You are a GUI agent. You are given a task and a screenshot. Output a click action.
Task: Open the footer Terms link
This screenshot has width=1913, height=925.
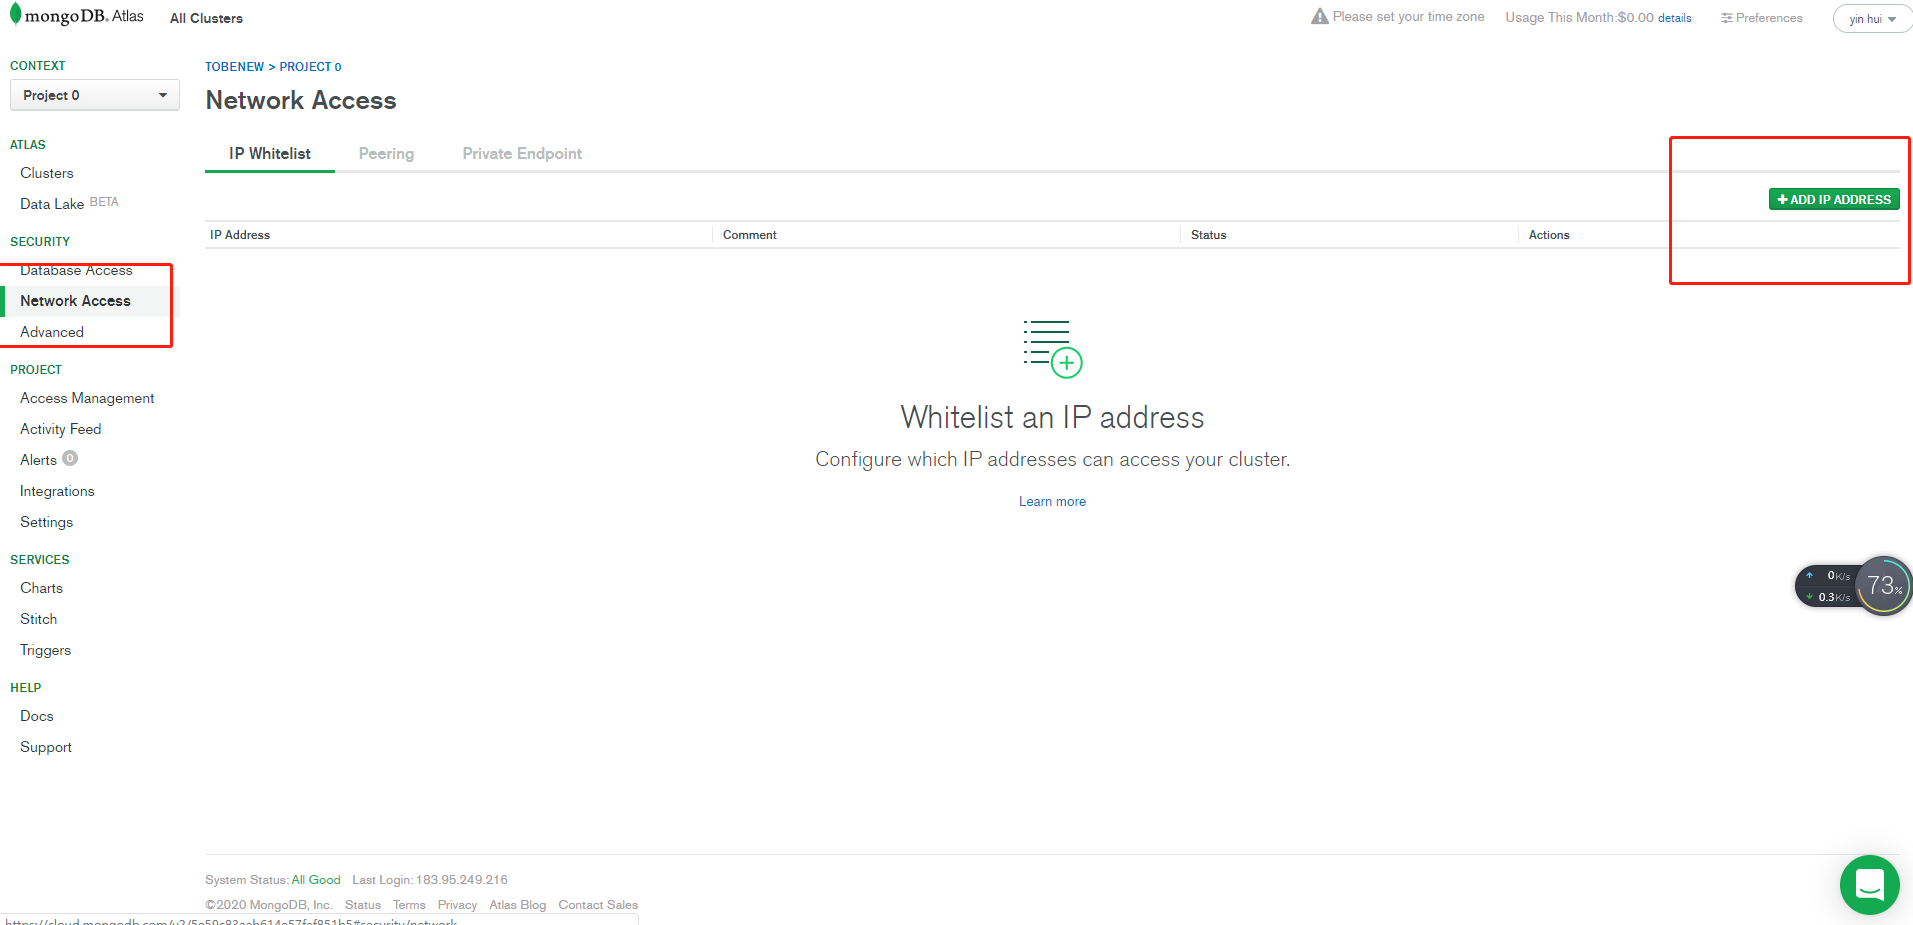click(409, 905)
